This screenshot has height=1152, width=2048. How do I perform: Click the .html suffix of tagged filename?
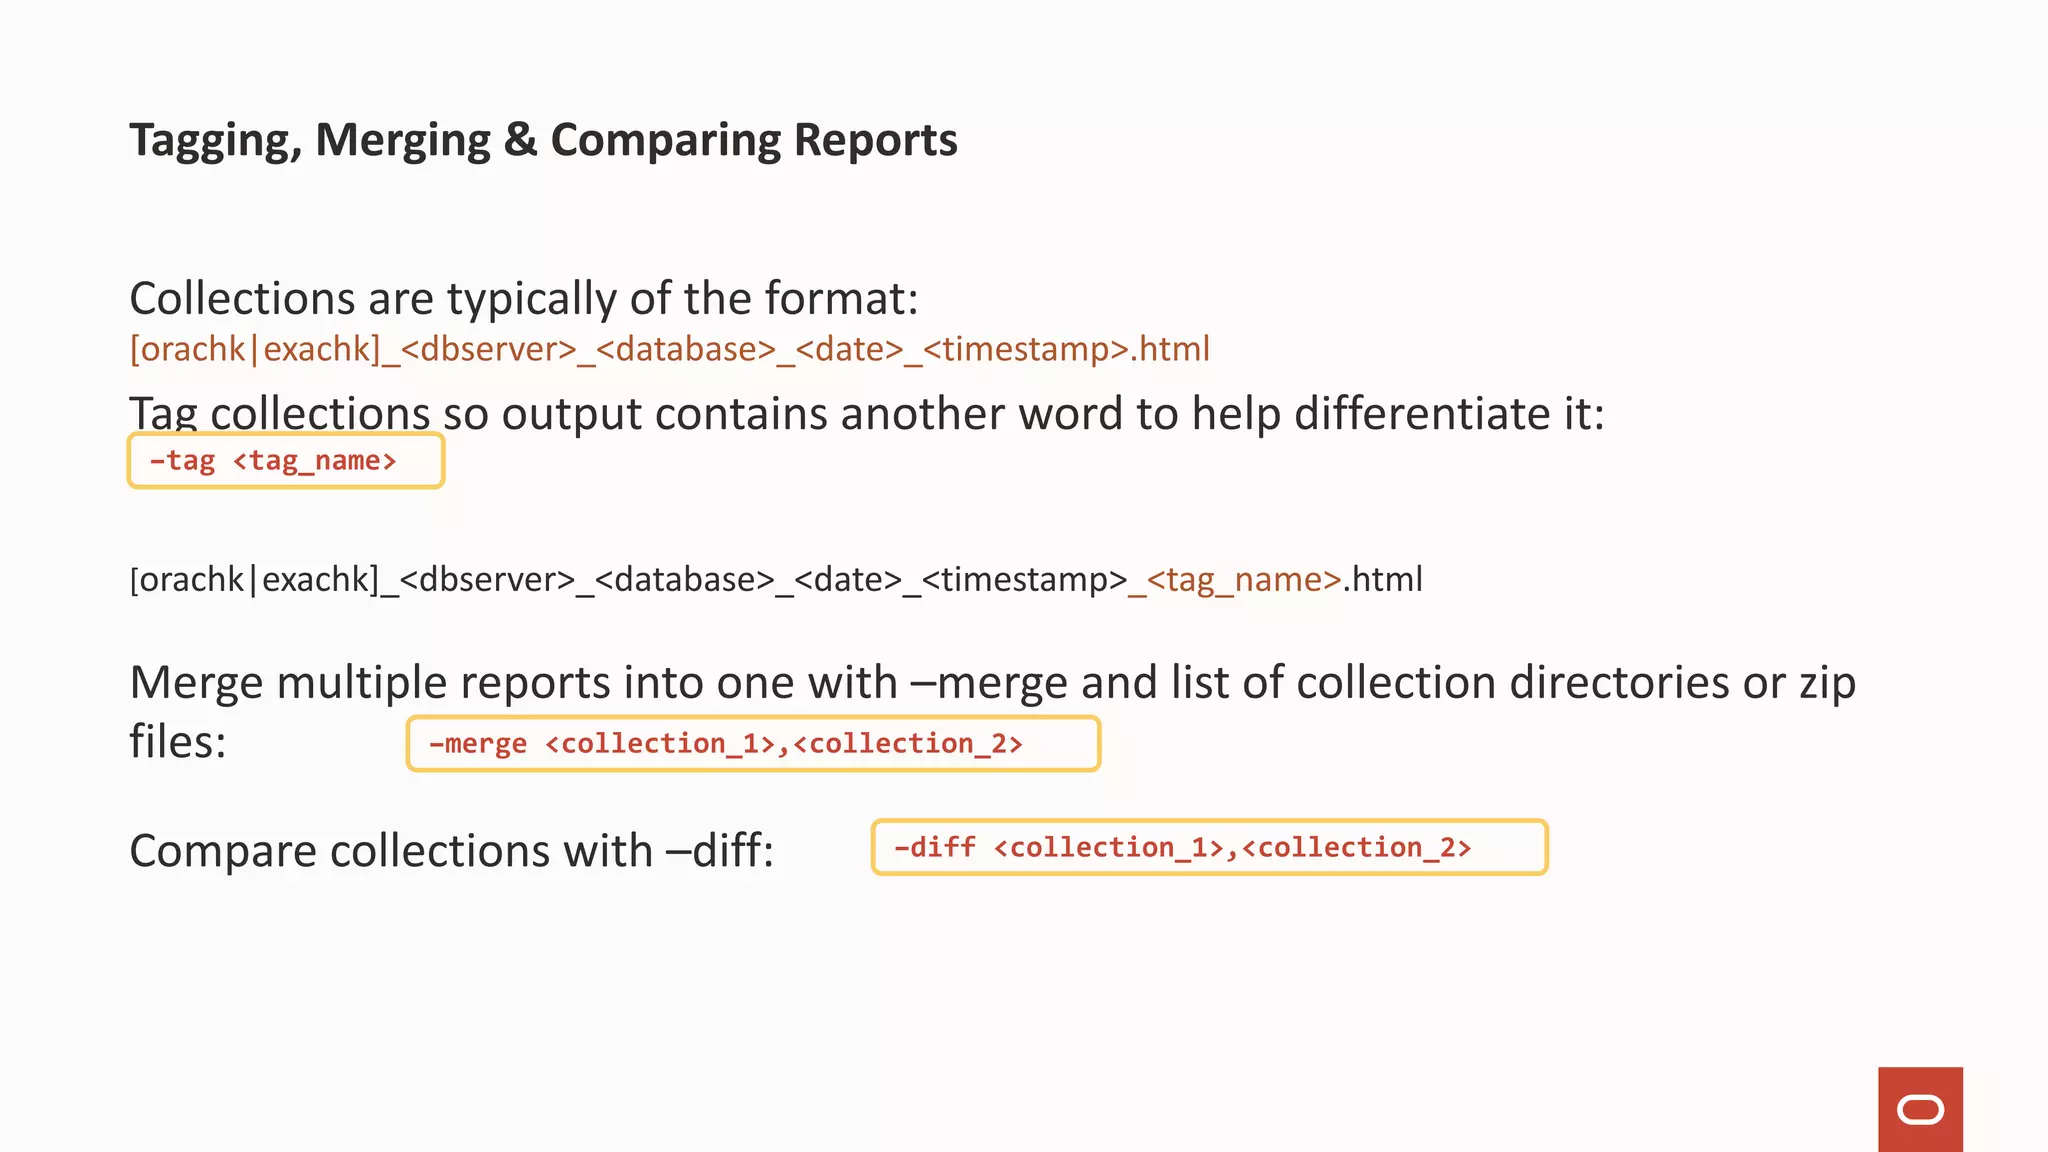tap(1383, 580)
